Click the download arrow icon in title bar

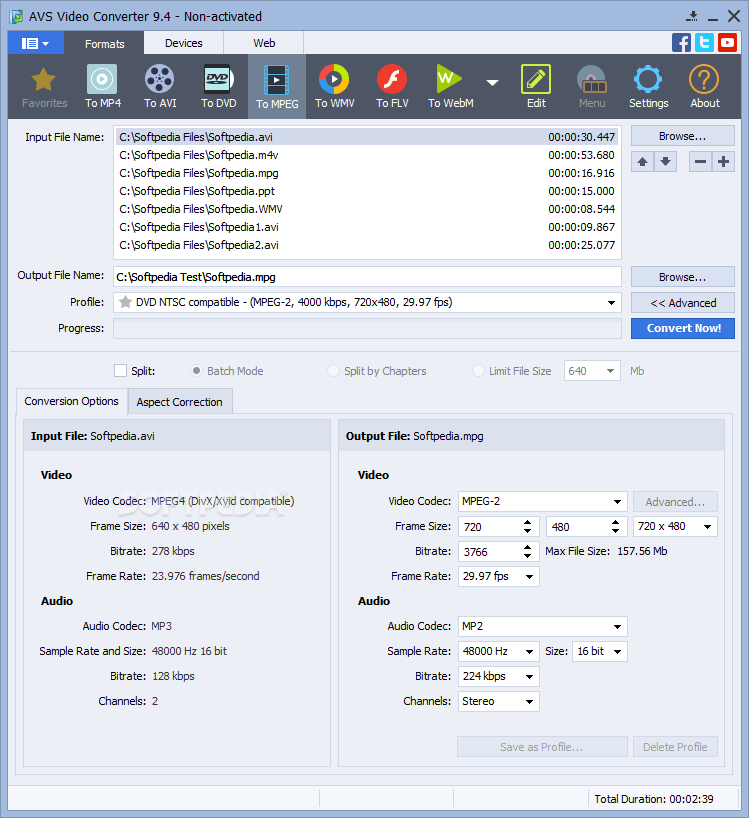point(692,16)
